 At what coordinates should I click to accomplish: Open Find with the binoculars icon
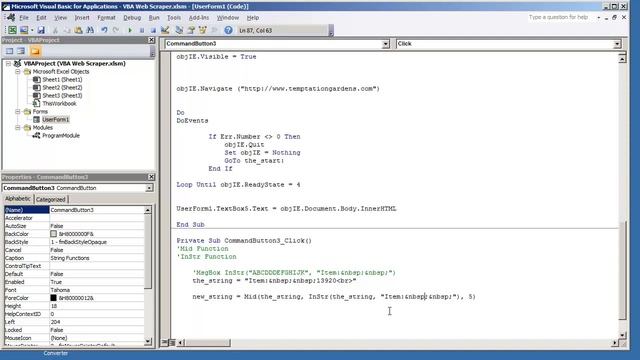tap(90, 30)
